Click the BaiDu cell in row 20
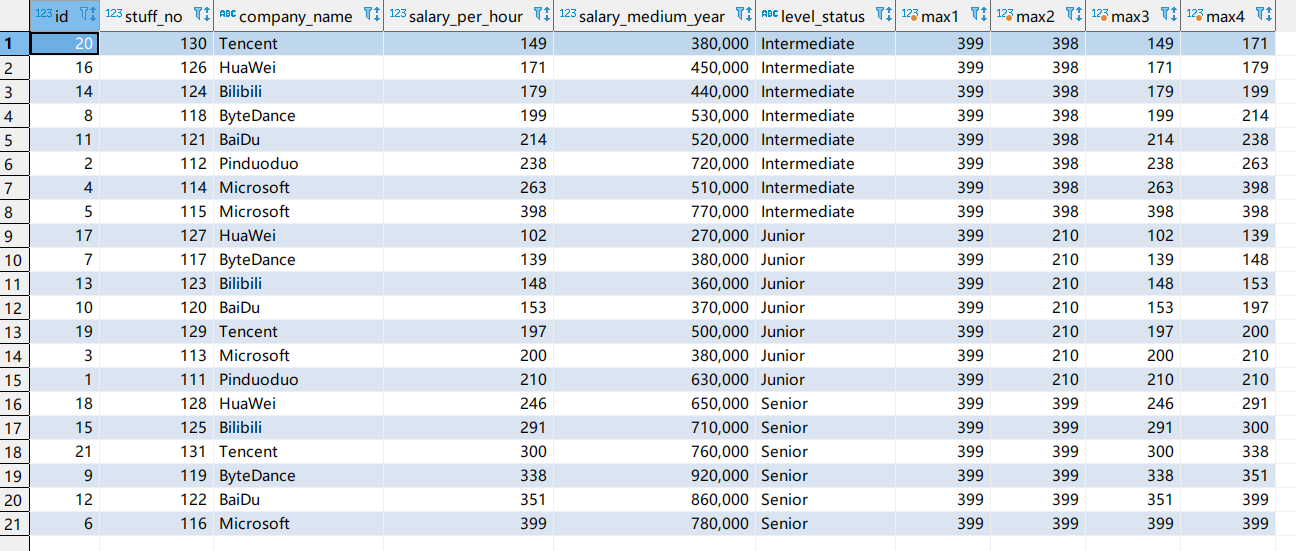This screenshot has height=551, width=1296. [298, 499]
